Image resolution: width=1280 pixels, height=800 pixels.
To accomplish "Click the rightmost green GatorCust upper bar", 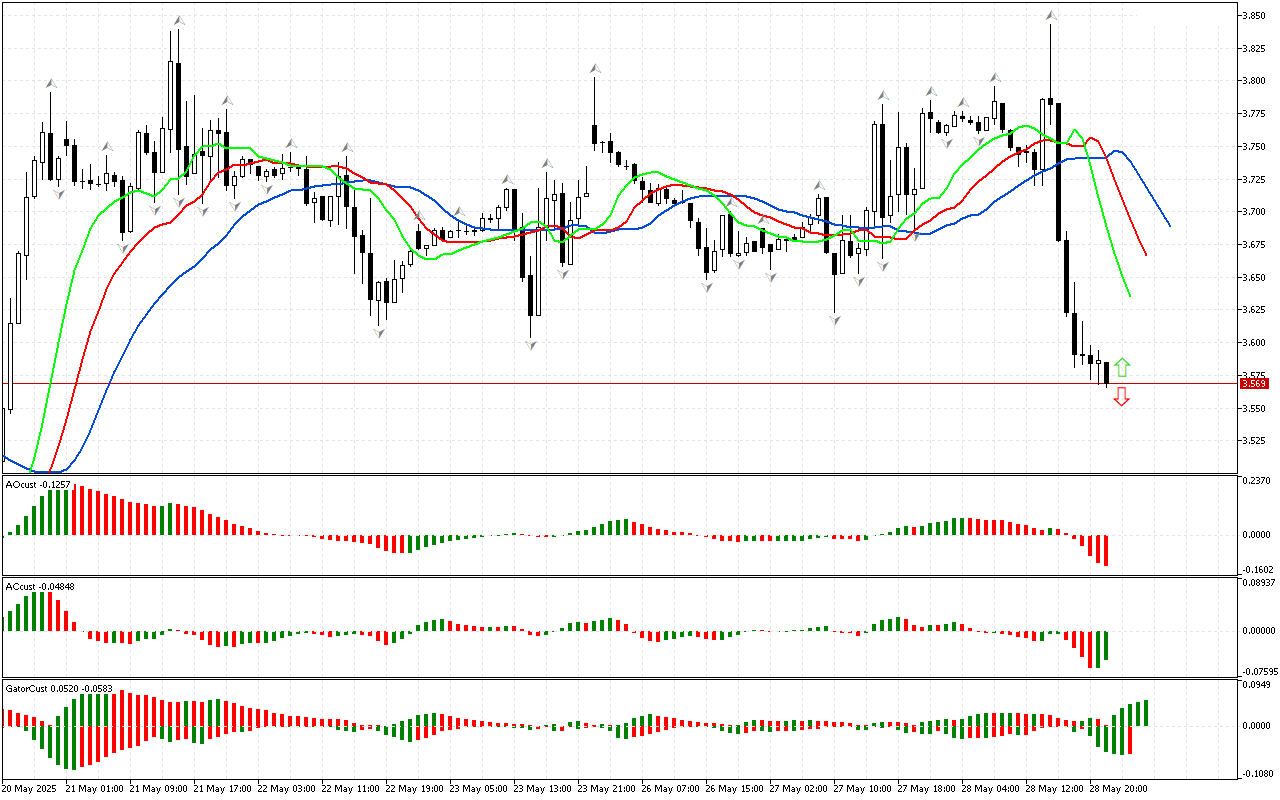I will click(x=1144, y=713).
